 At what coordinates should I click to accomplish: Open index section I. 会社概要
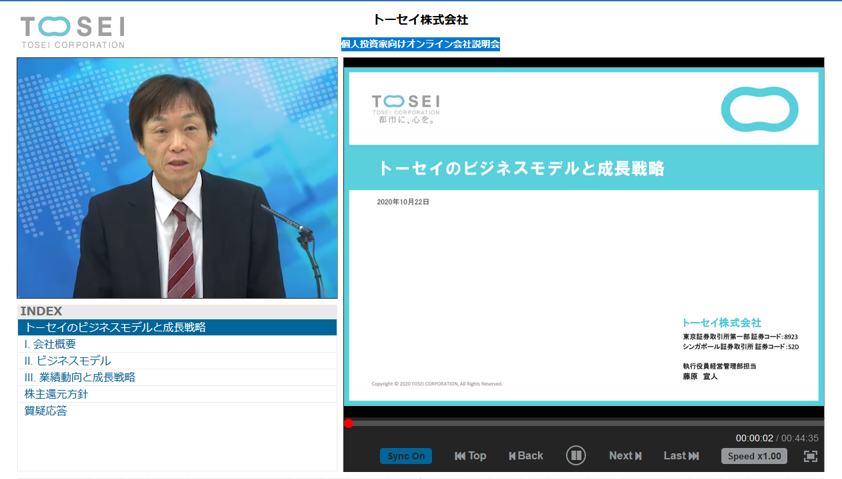coord(177,344)
